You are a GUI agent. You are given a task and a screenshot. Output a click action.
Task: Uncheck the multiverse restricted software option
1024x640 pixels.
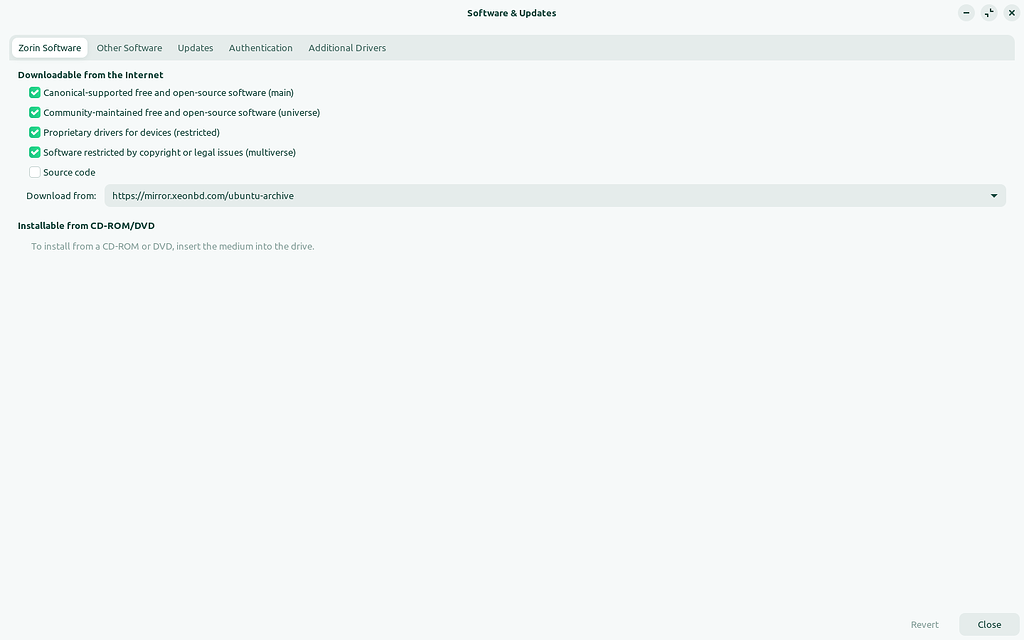pyautogui.click(x=35, y=153)
